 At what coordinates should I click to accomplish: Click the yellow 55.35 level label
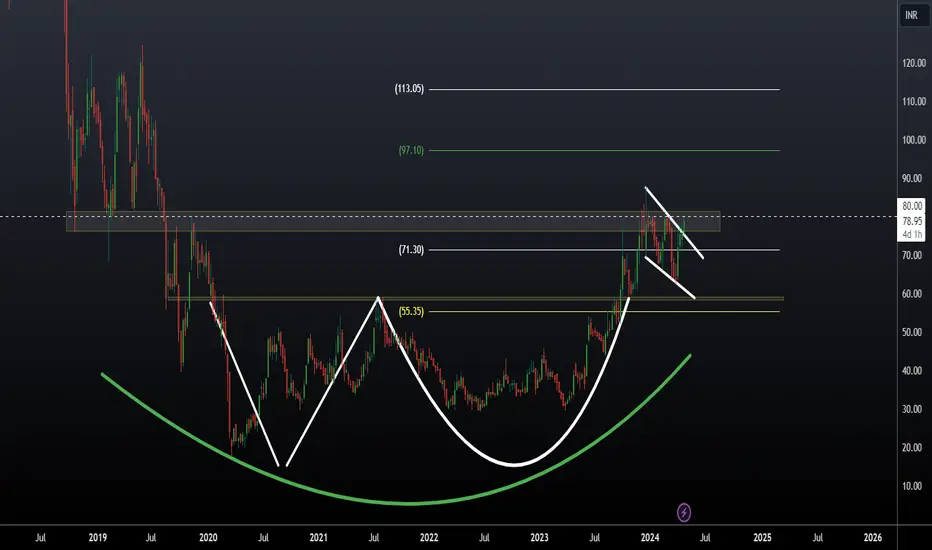(x=411, y=312)
